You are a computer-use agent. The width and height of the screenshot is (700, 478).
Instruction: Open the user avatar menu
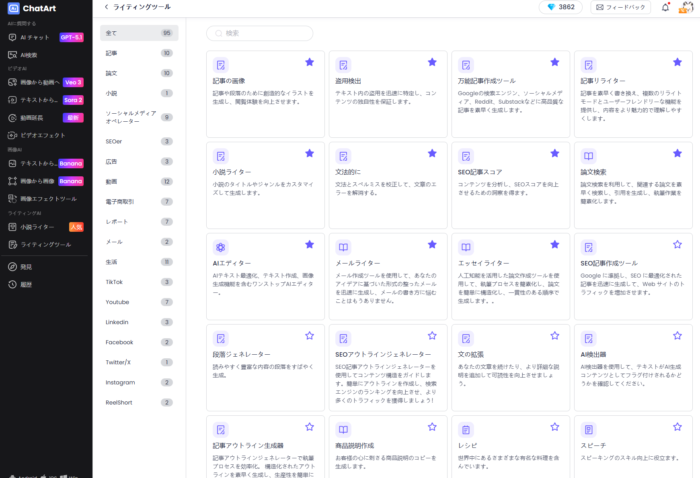pos(686,7)
